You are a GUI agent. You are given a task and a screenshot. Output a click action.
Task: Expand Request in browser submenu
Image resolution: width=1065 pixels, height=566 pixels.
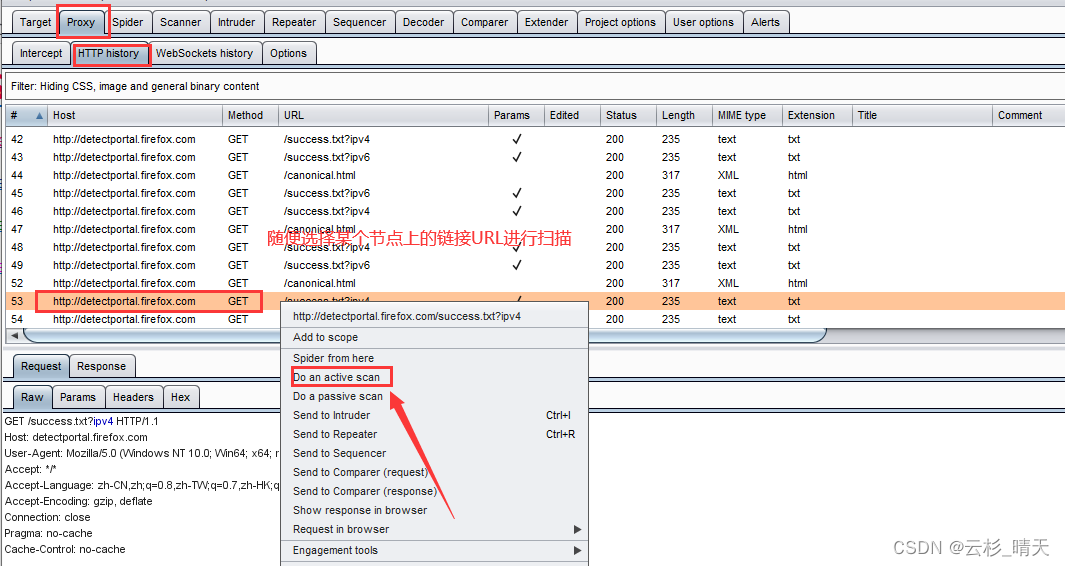[435, 529]
